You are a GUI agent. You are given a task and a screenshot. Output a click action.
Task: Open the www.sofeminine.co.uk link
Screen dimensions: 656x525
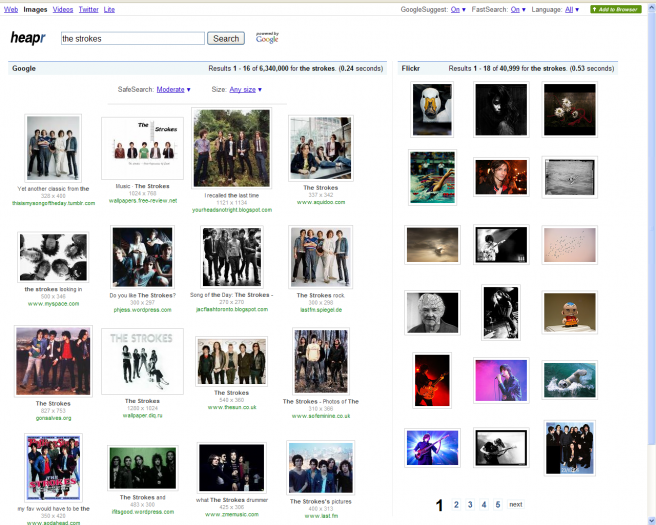pos(321,416)
